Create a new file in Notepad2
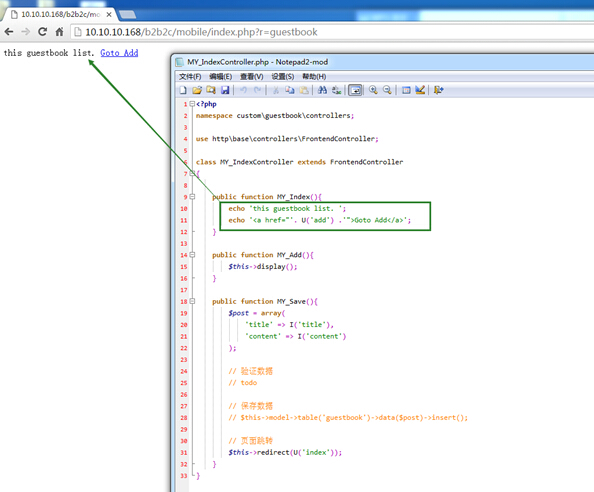594x492 pixels. (x=183, y=90)
